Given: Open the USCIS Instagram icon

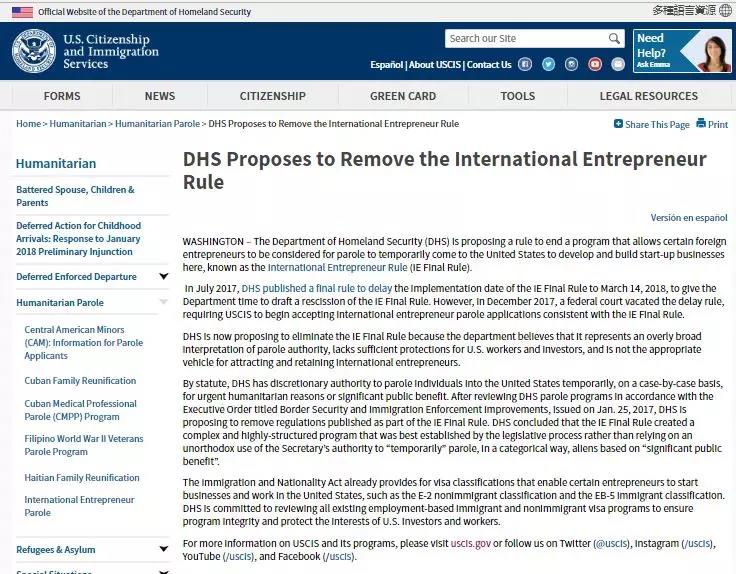Looking at the screenshot, I should click(x=571, y=64).
